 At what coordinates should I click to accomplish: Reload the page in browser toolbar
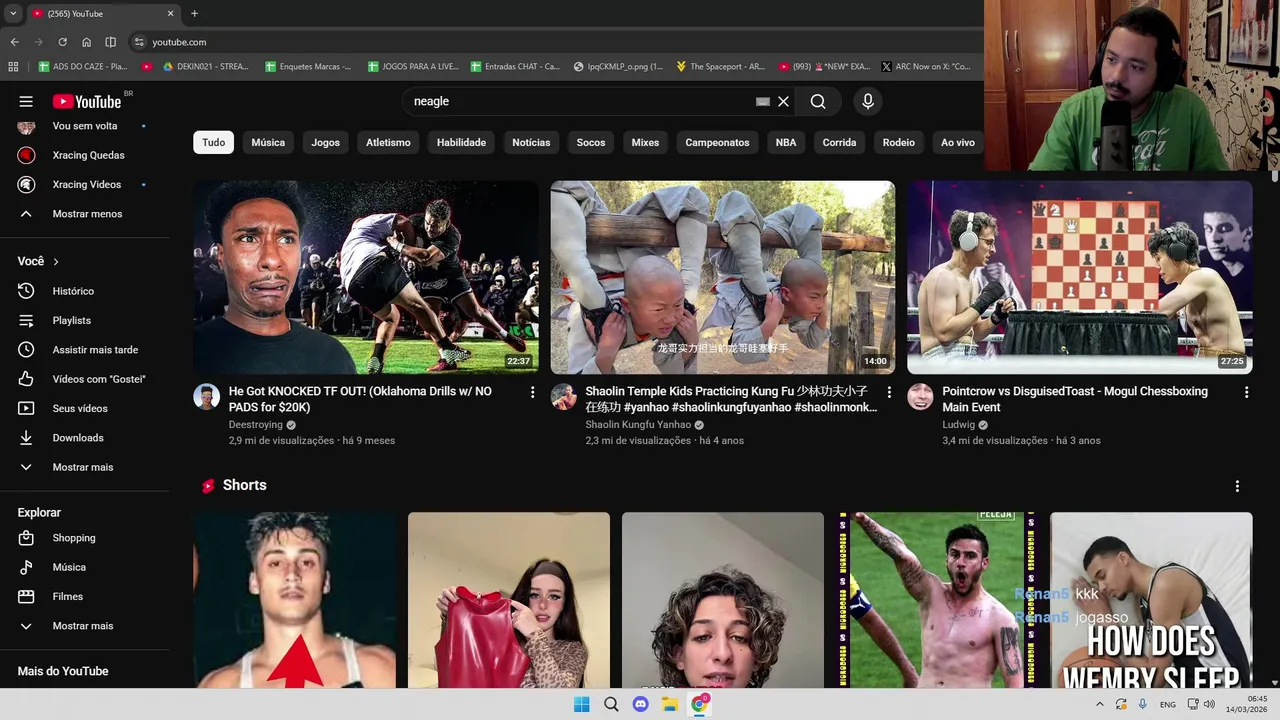coord(62,42)
